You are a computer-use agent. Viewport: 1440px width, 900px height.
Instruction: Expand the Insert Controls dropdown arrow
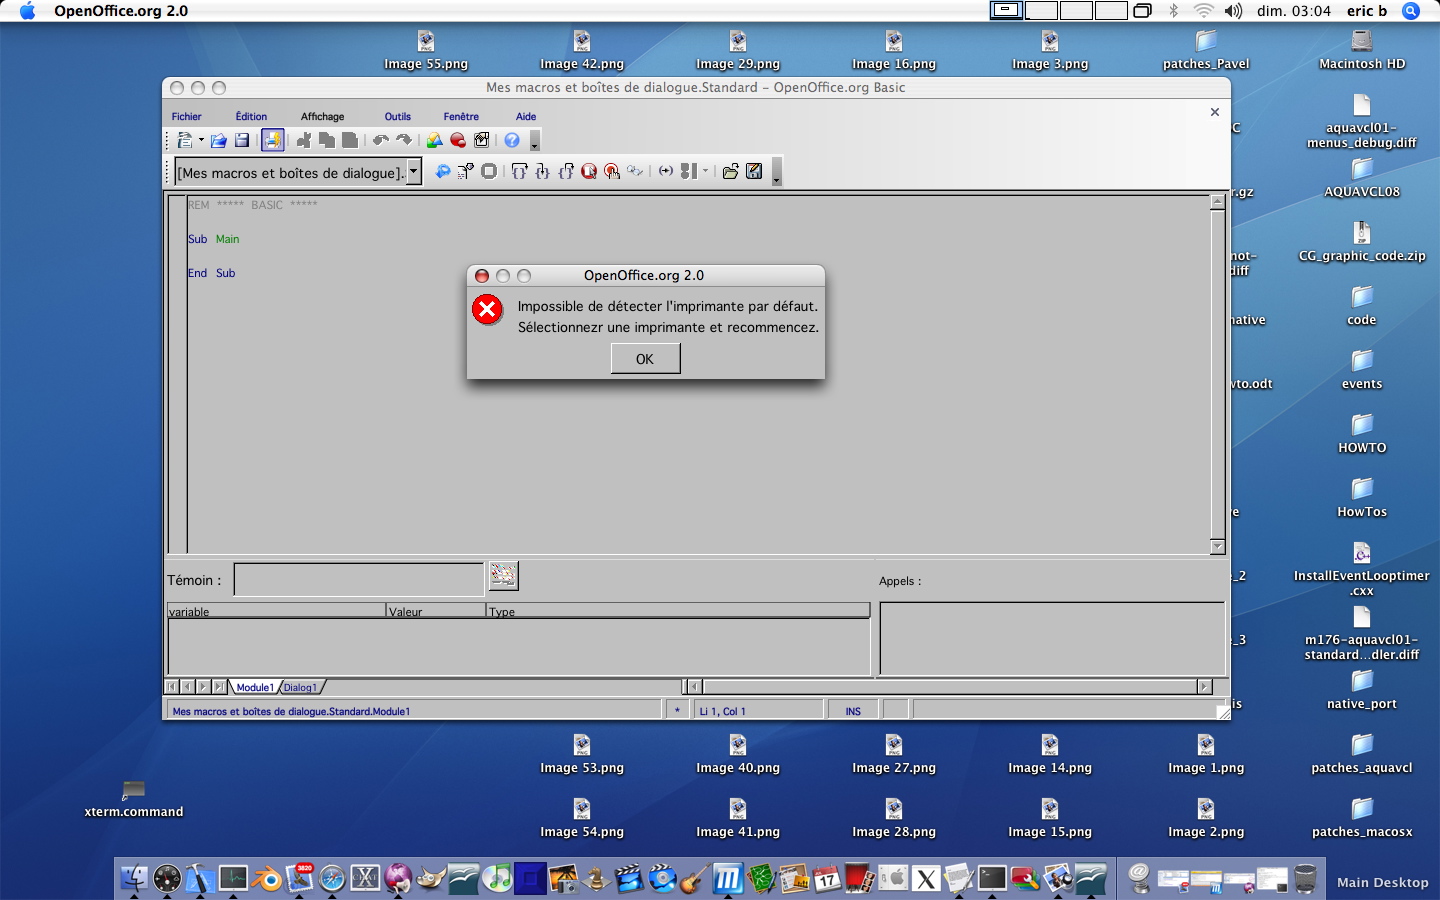pyautogui.click(x=705, y=172)
